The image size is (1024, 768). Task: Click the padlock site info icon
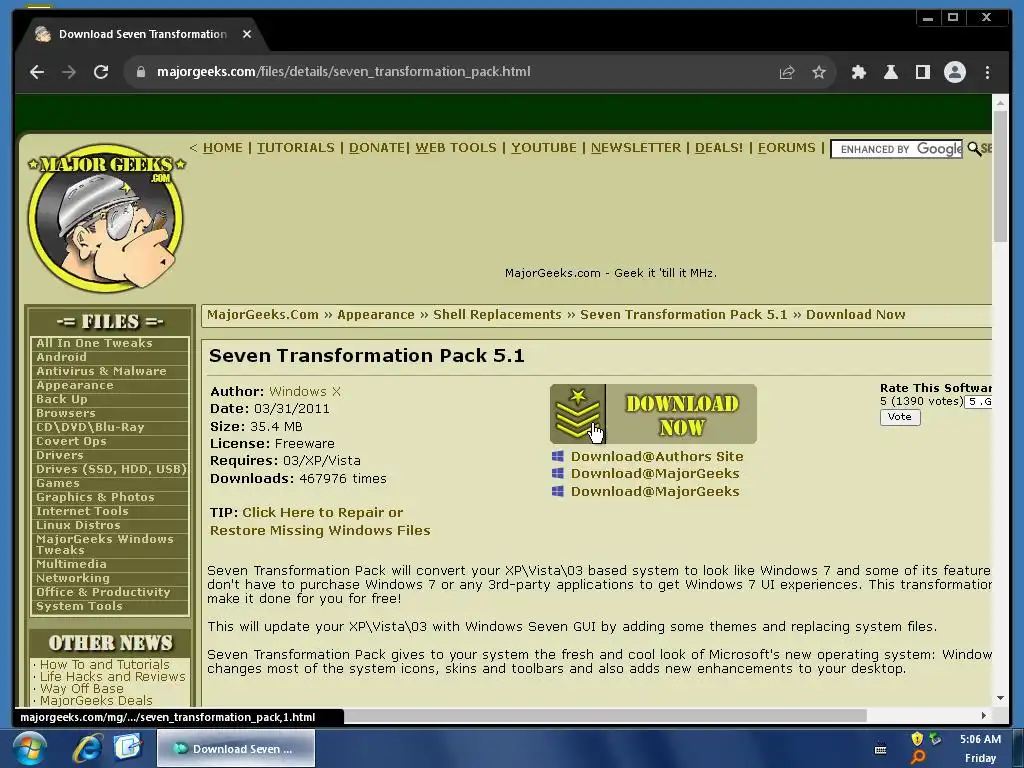[x=140, y=72]
